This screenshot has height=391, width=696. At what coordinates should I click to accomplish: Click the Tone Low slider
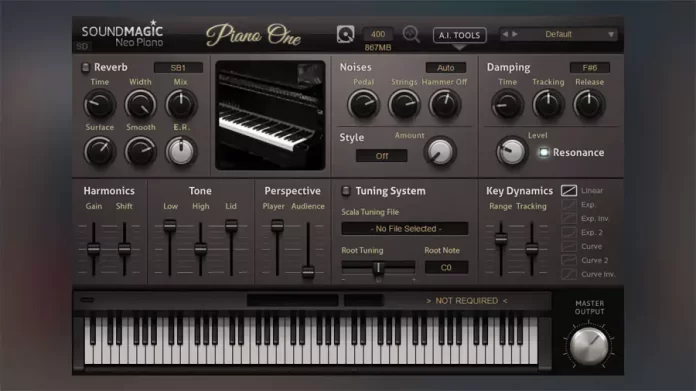(170, 249)
